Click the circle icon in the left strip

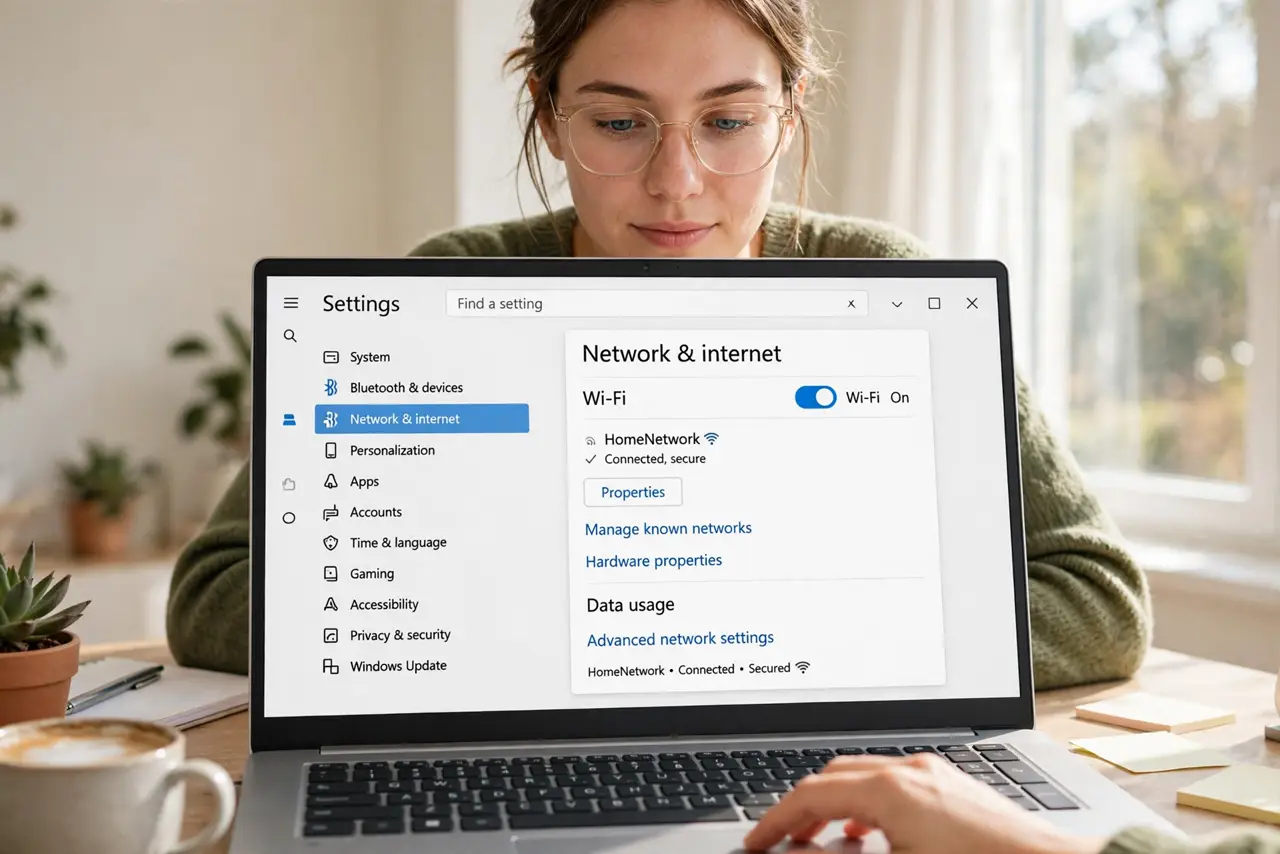(289, 518)
